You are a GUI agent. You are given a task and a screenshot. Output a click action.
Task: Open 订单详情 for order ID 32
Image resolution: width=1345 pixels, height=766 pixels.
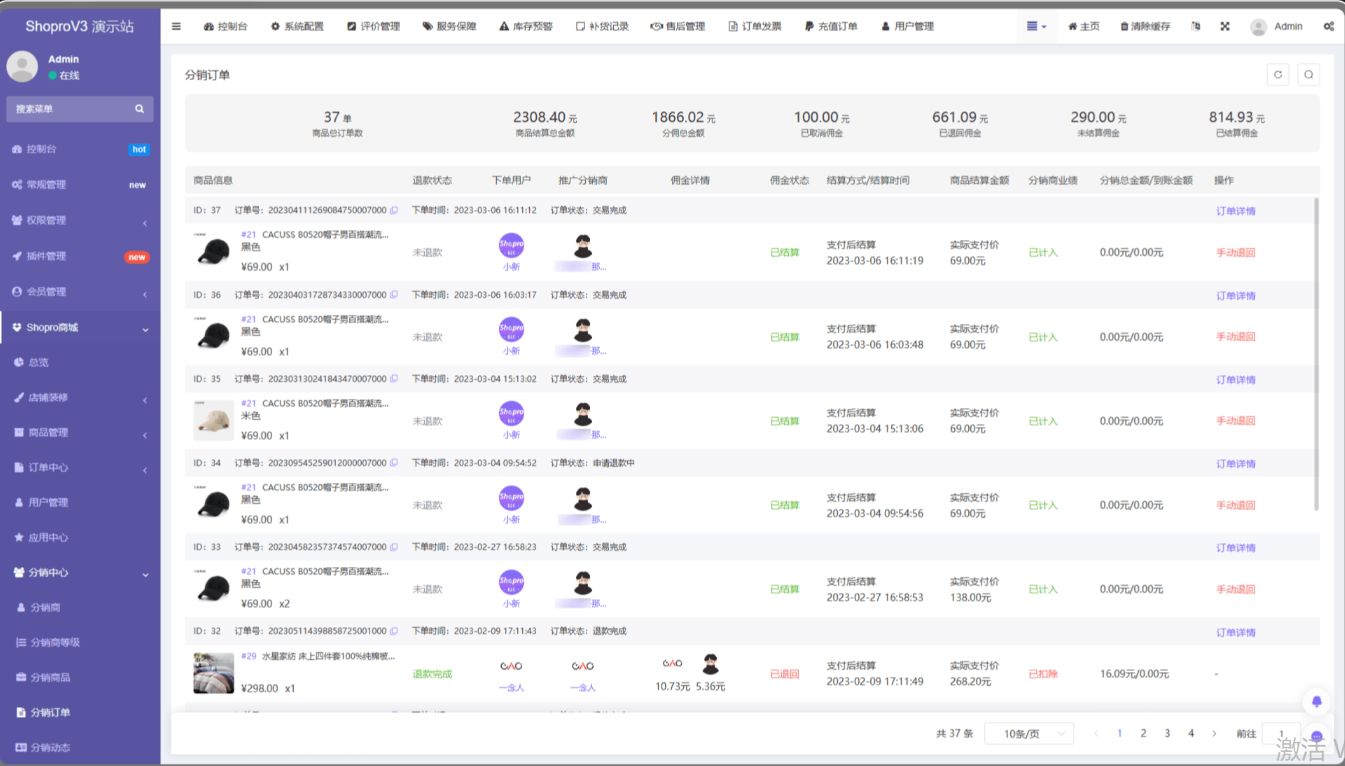pyautogui.click(x=1236, y=632)
